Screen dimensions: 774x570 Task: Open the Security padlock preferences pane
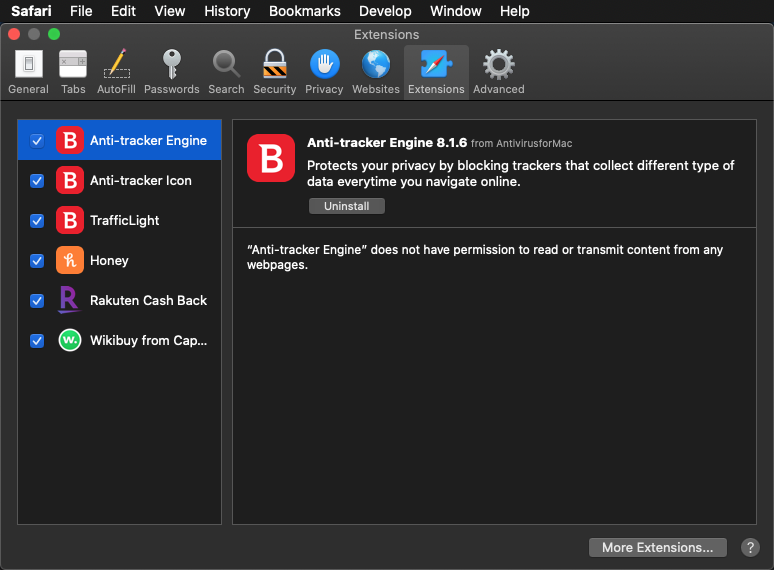point(274,72)
